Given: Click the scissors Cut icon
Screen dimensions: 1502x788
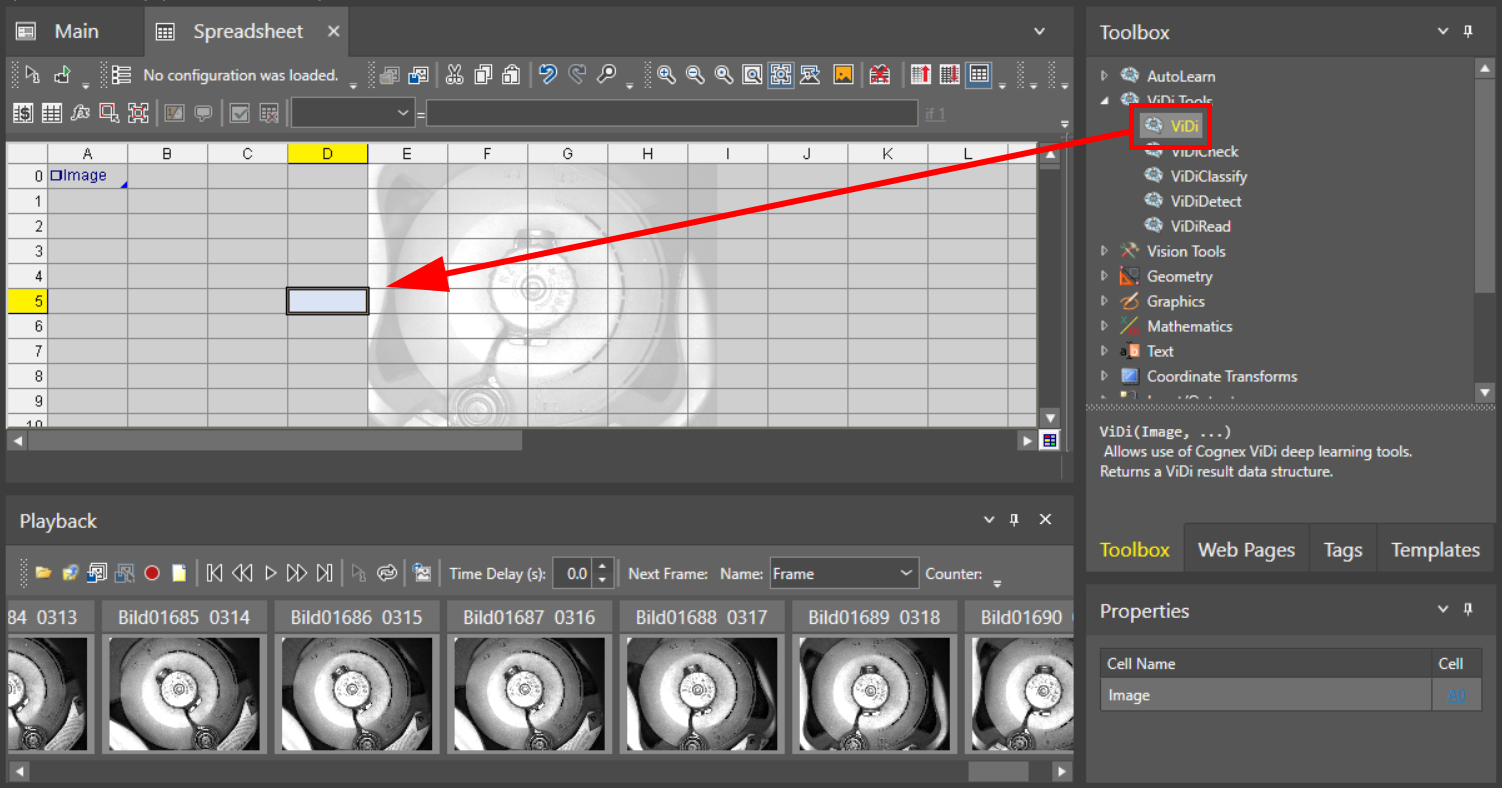Looking at the screenshot, I should click(454, 75).
